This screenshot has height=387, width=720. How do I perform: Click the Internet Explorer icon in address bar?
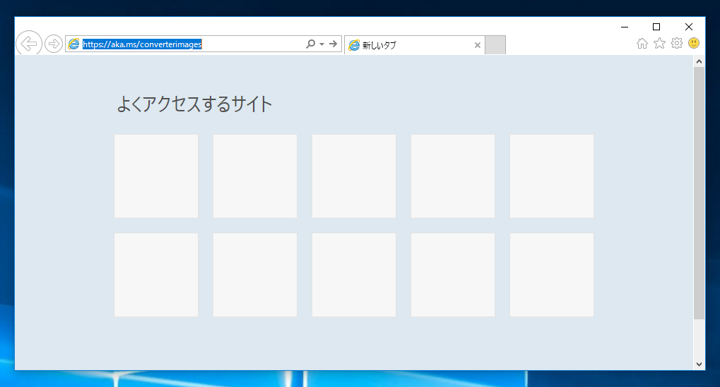(x=73, y=44)
